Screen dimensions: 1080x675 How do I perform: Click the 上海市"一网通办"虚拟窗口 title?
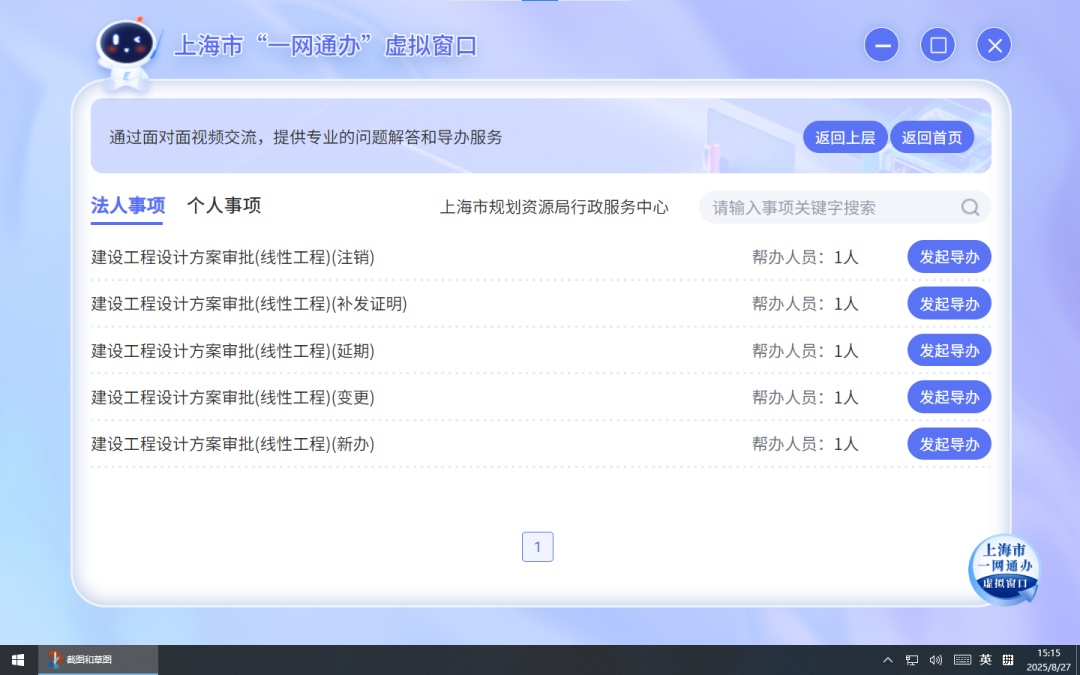pyautogui.click(x=325, y=46)
